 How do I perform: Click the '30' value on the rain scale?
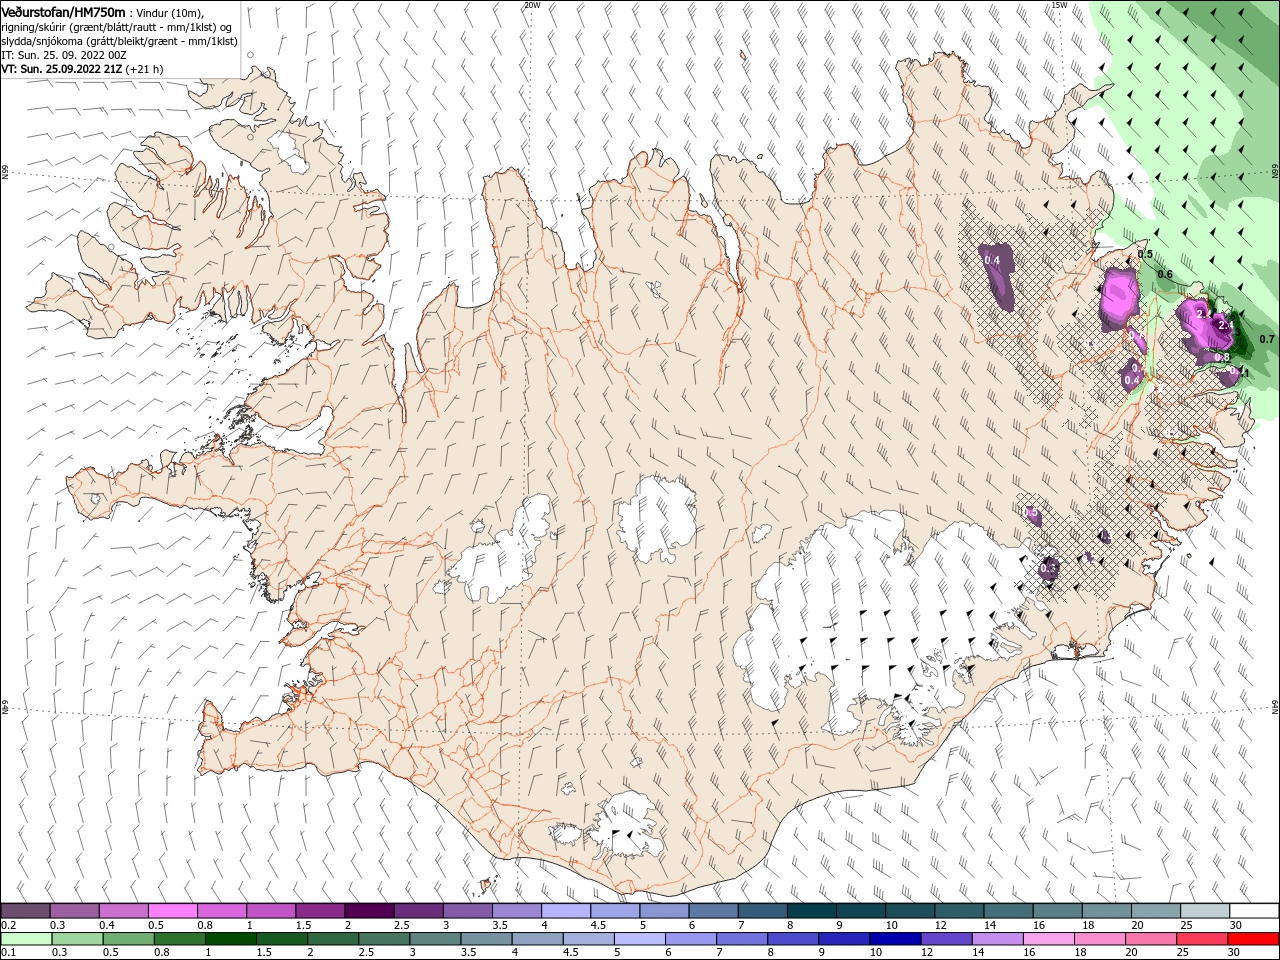pos(1235,953)
